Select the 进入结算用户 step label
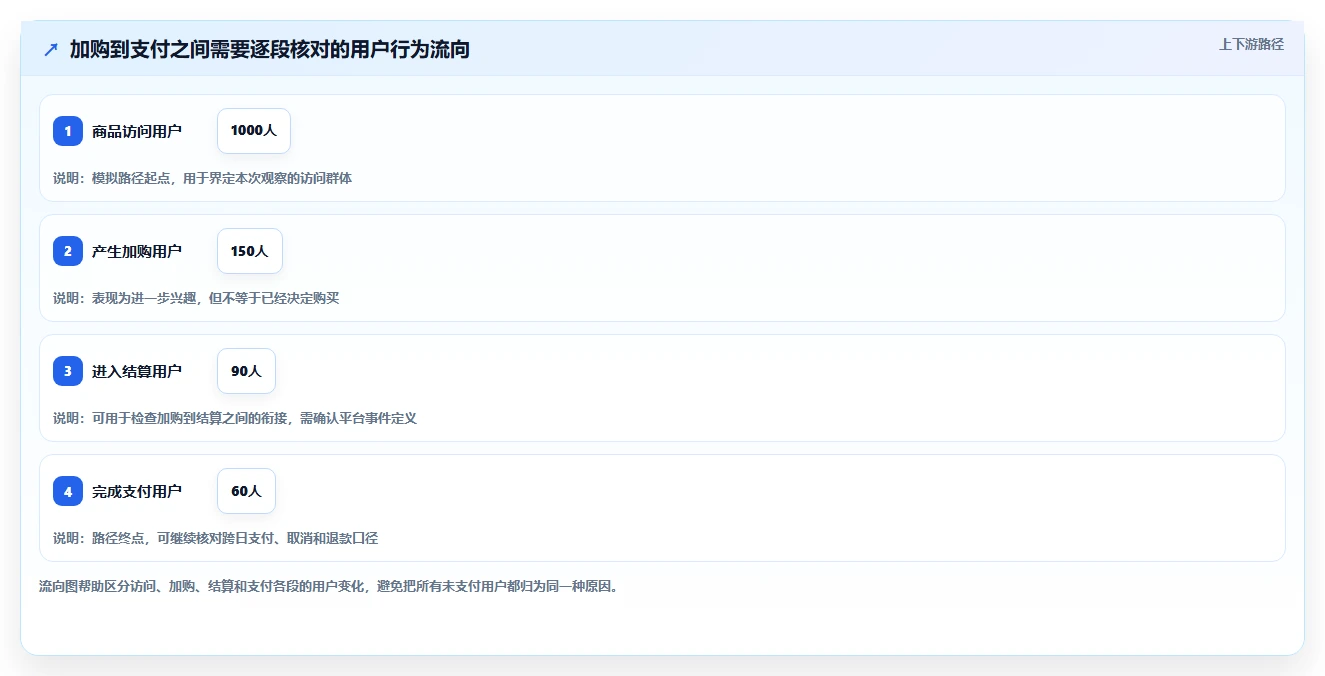This screenshot has width=1325, height=676. point(137,371)
